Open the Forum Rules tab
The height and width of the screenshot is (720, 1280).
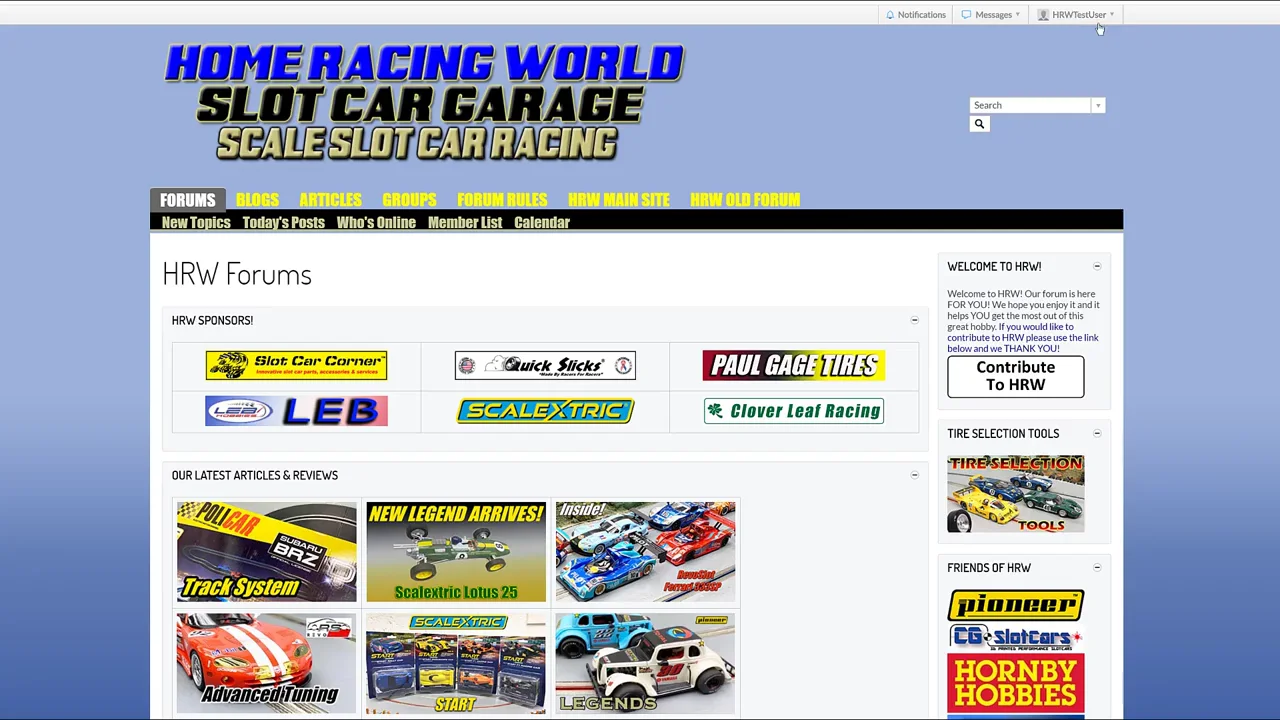click(502, 200)
